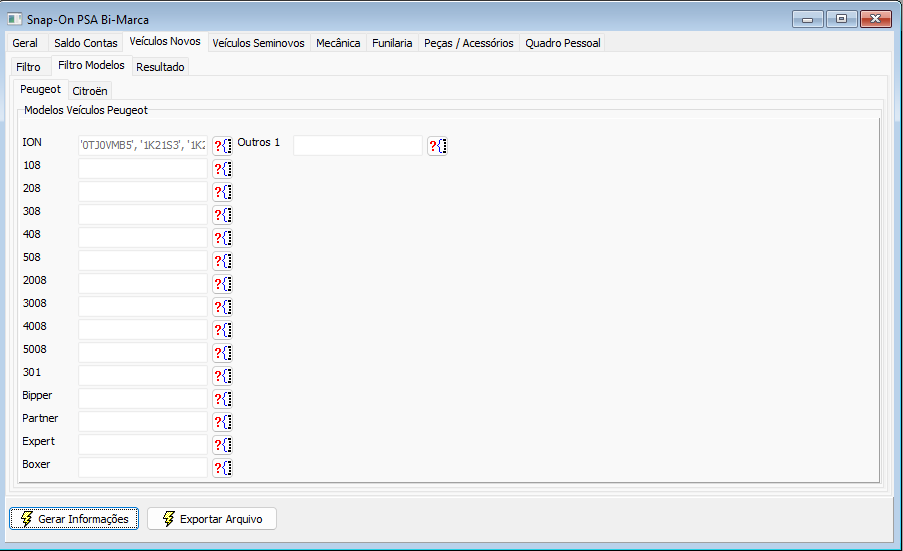Open the query lookup icon for Expert

(222, 445)
